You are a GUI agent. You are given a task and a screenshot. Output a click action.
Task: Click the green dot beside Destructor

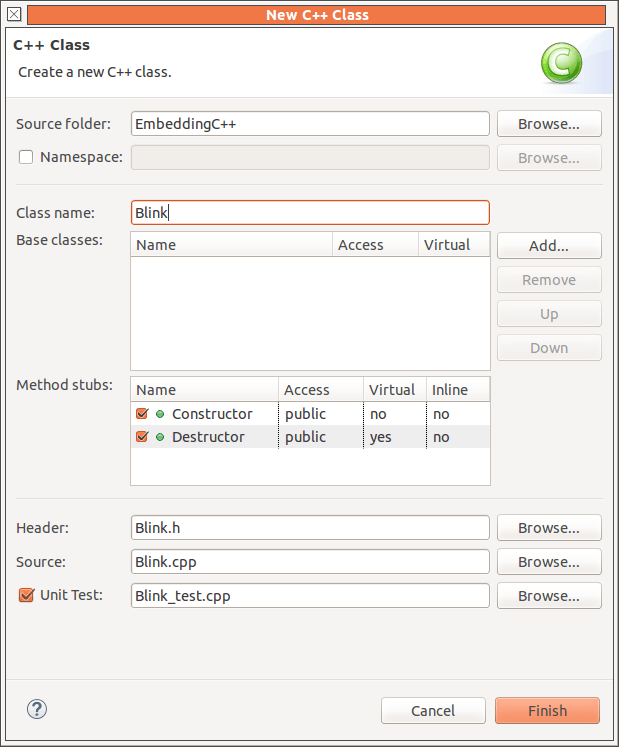point(160,437)
